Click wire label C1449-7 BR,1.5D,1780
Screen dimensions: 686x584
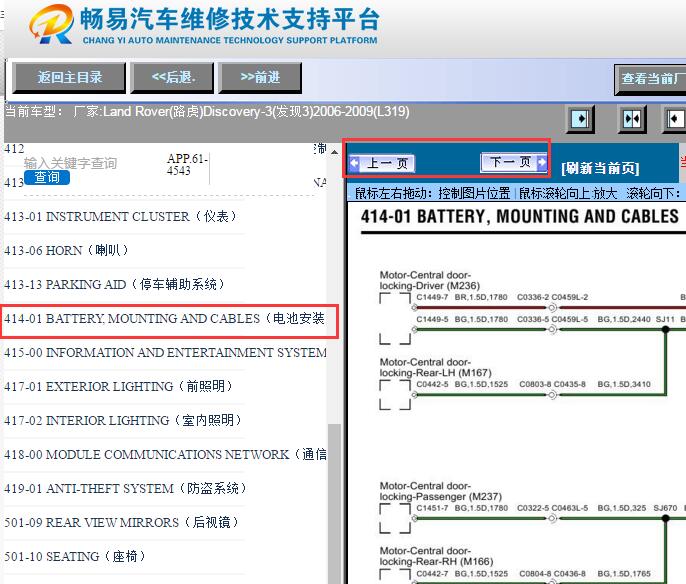[462, 297]
